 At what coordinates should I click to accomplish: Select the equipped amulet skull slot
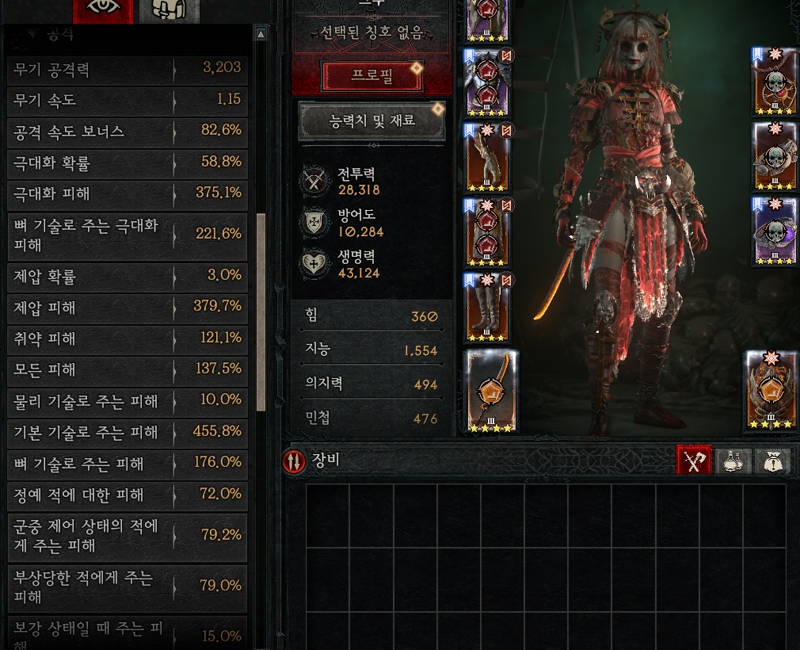click(x=775, y=82)
